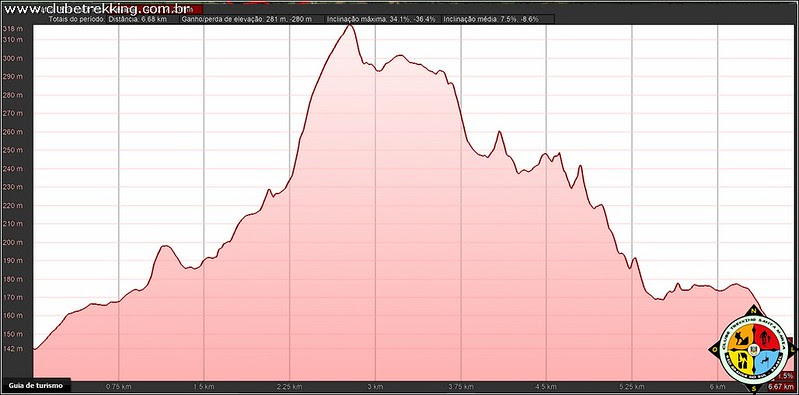The width and height of the screenshot is (799, 395).
Task: Click the 318 m peak of the profile
Action: (349, 25)
